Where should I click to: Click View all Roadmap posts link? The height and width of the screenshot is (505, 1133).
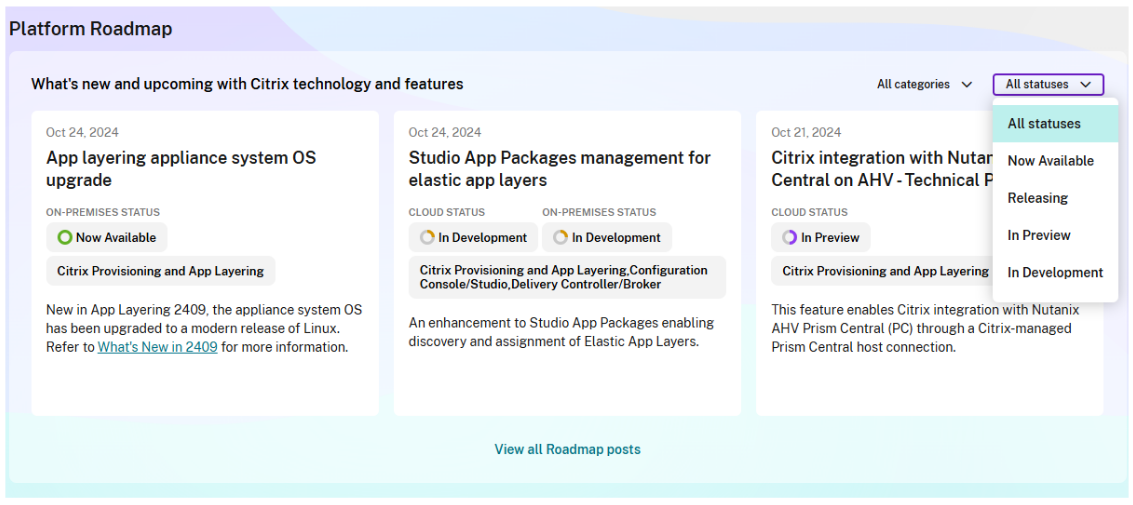pos(567,449)
